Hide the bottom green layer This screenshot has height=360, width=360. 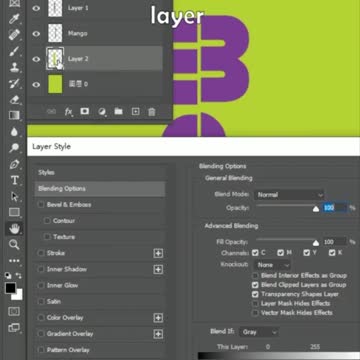pyautogui.click(x=36, y=85)
